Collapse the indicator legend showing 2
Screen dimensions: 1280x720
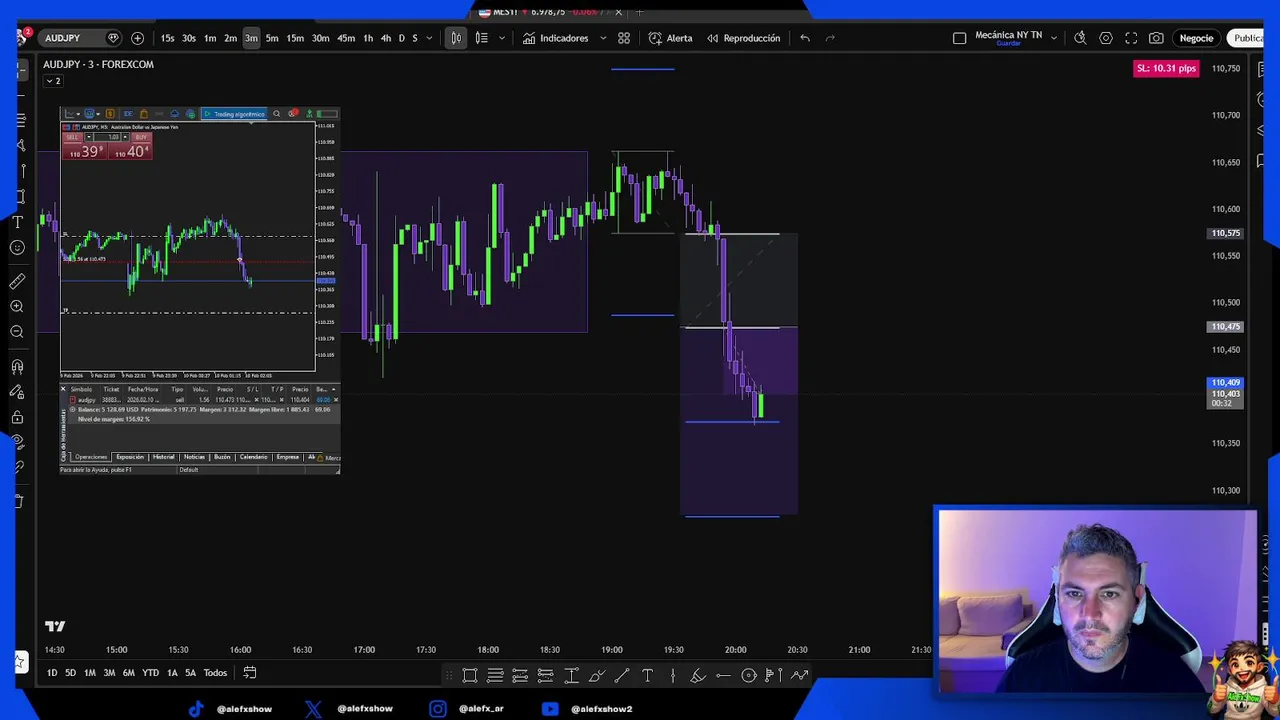[53, 81]
